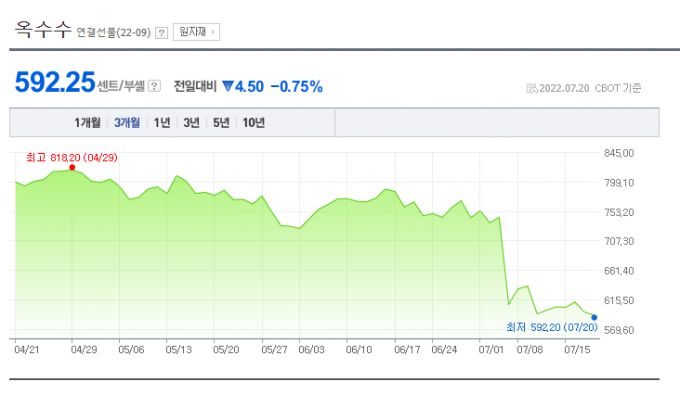Click the blue down triangle near 4.50
680x407 pixels.
pos(228,86)
